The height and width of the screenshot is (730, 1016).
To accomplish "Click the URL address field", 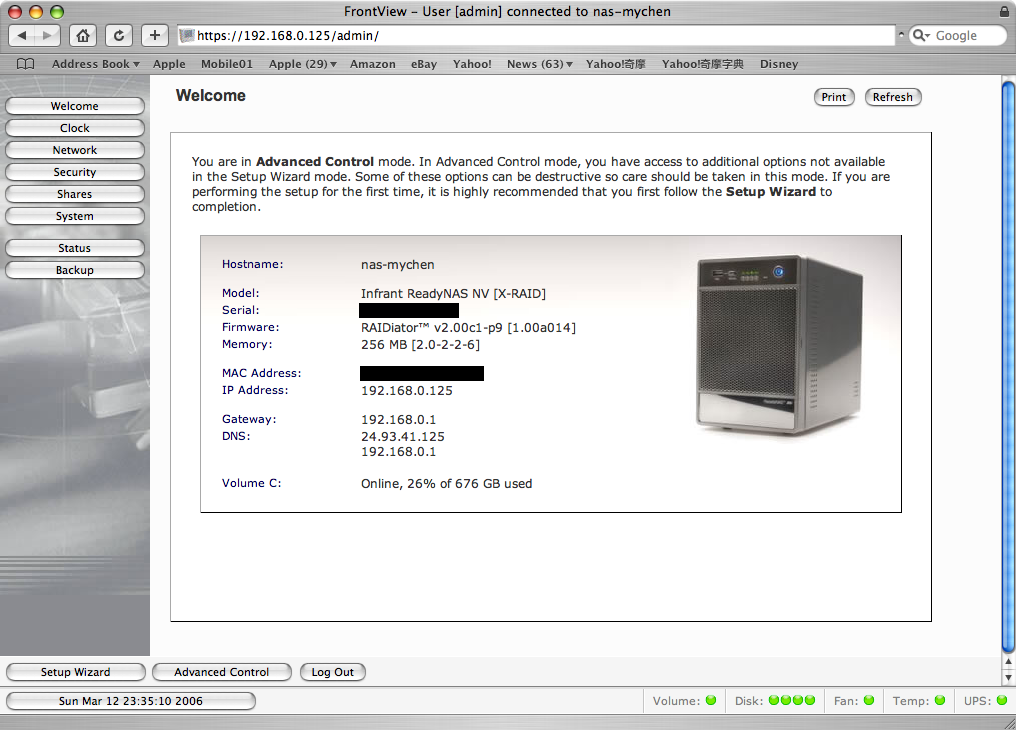I will (537, 36).
